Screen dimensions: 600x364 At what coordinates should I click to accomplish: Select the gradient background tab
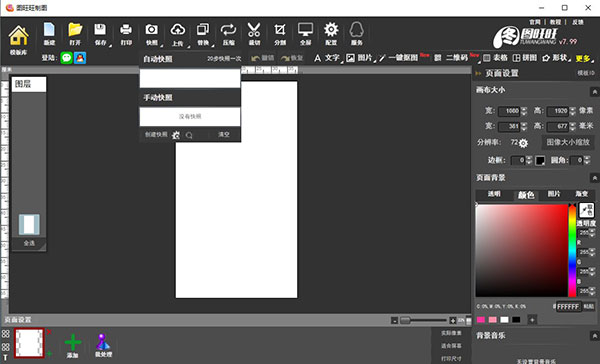click(582, 194)
